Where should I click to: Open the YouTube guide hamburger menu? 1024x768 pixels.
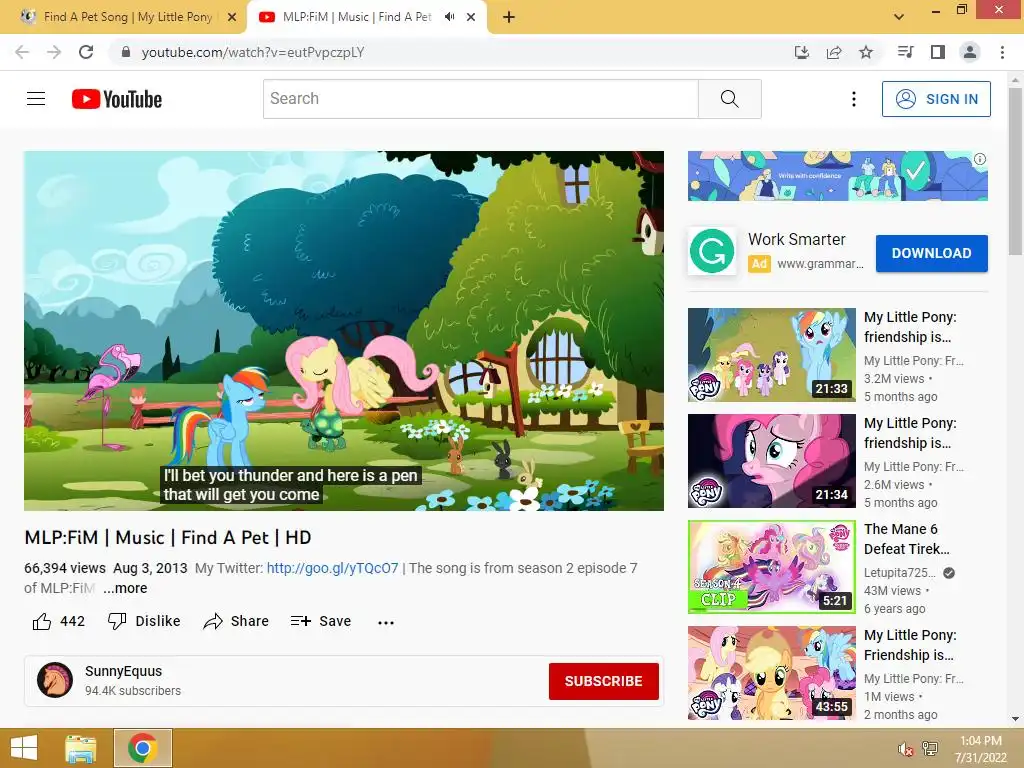click(36, 99)
